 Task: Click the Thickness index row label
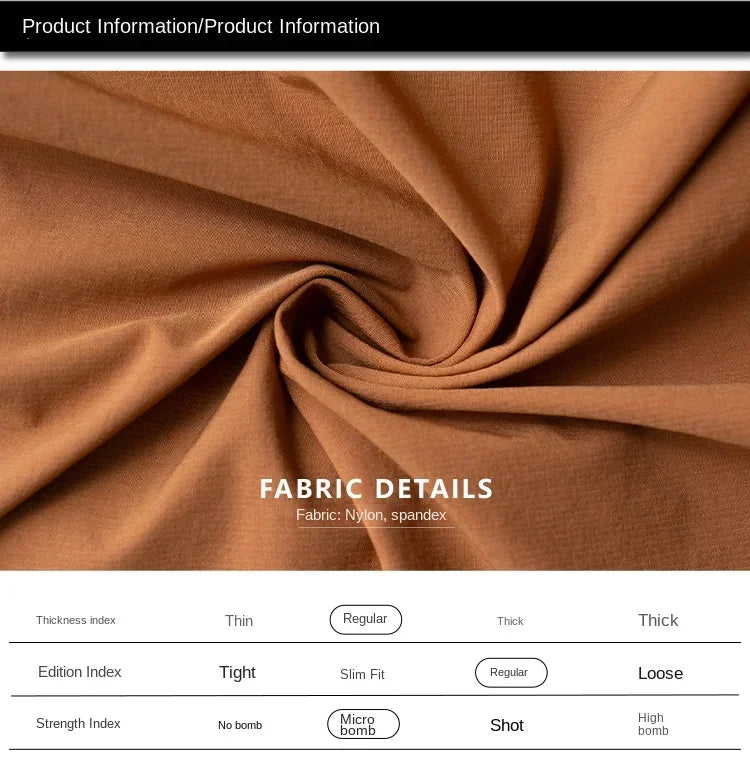(76, 620)
